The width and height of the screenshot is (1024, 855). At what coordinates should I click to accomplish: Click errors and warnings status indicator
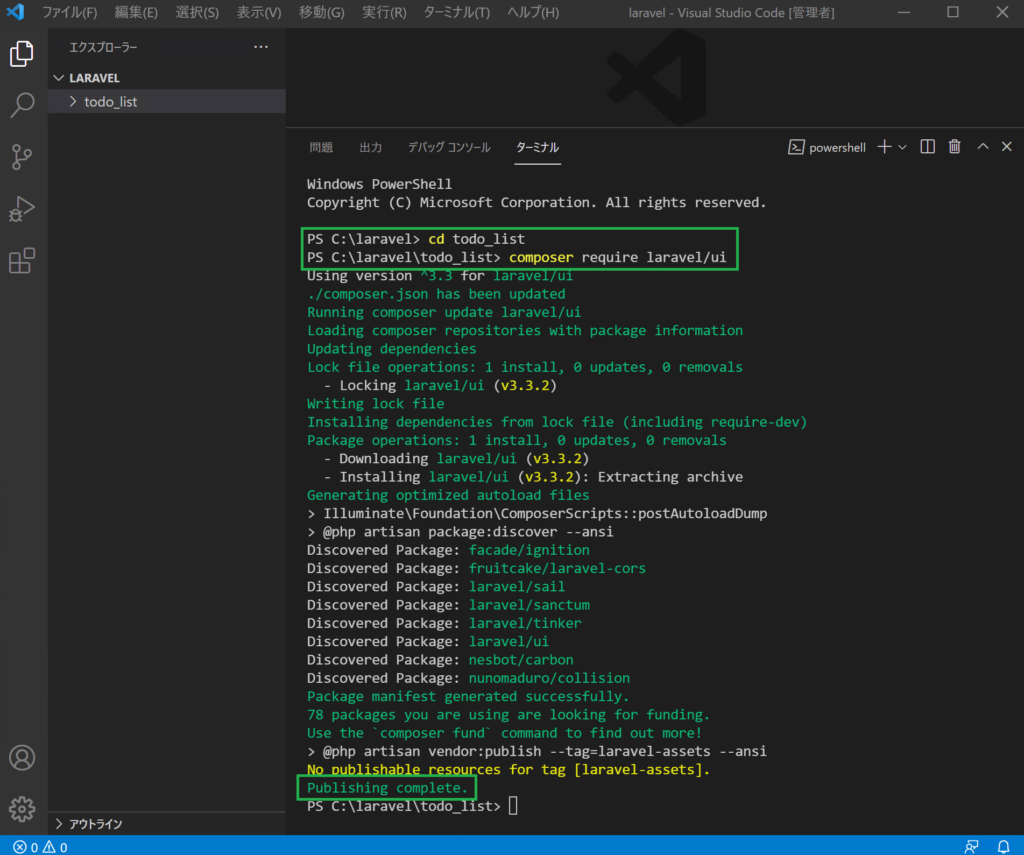tap(40, 847)
